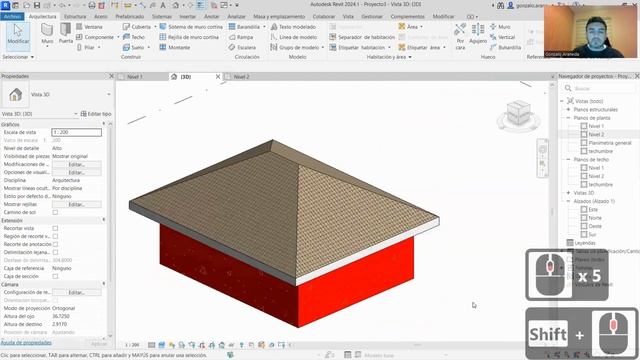Viewport: 640px width, 360px height.
Task: Select the Puerta door tool
Action: (65, 34)
